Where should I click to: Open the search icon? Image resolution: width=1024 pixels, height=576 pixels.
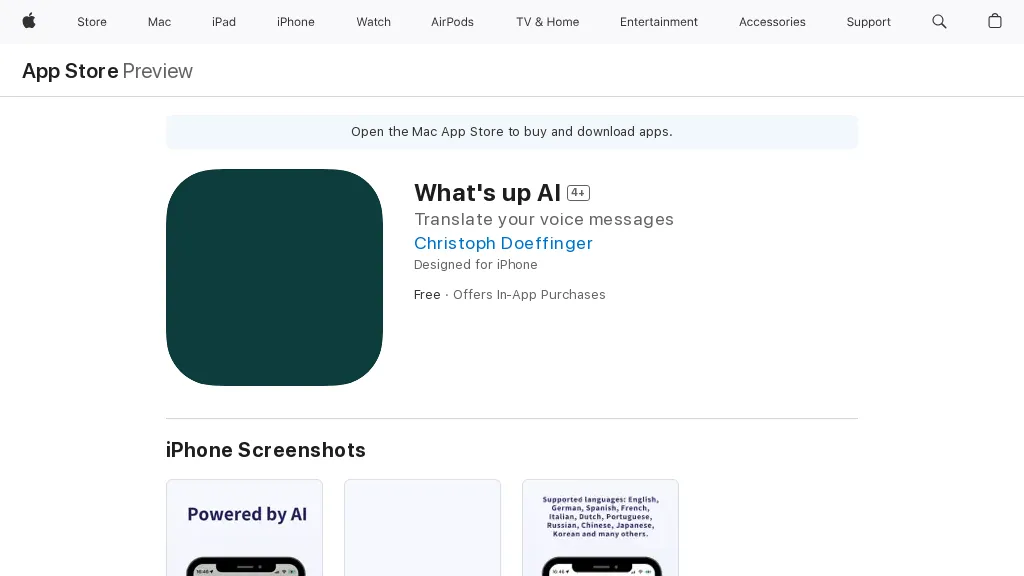939,21
